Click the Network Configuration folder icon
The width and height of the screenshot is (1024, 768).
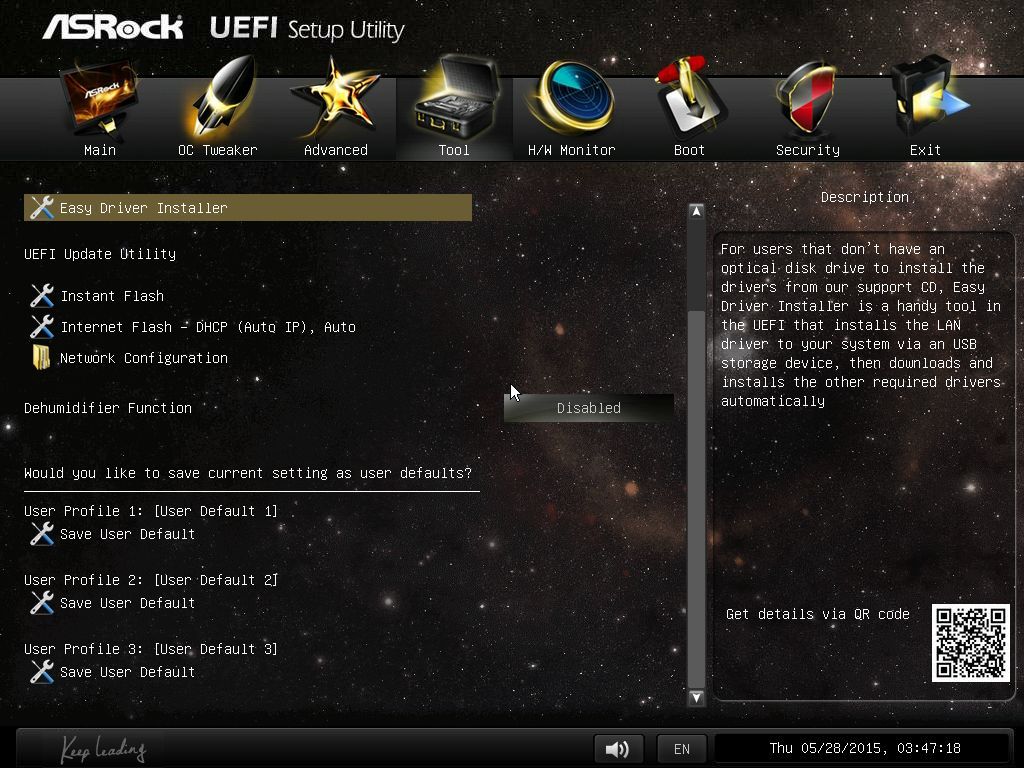click(x=42, y=358)
